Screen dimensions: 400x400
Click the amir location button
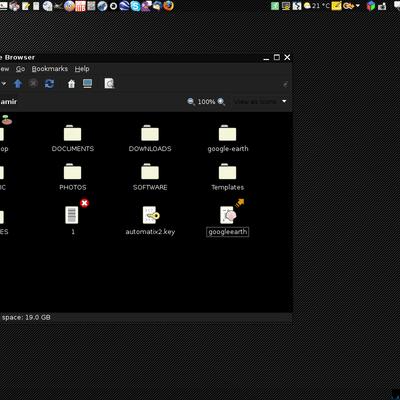point(8,102)
